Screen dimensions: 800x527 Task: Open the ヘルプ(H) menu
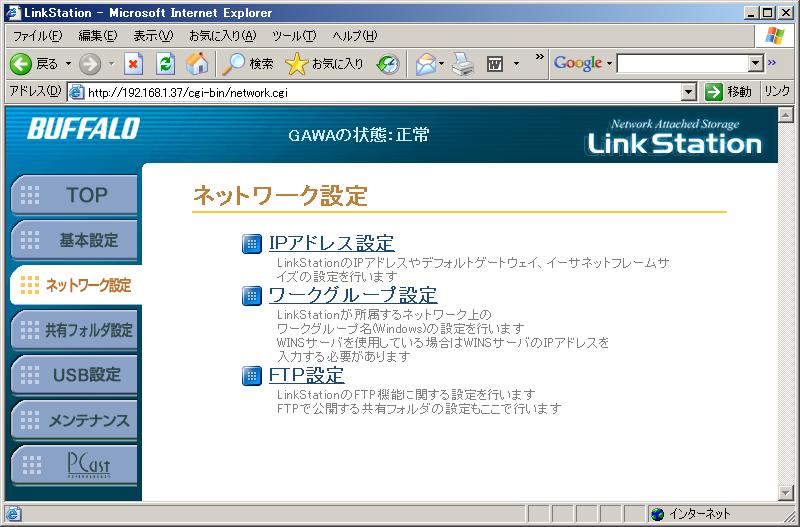355,36
